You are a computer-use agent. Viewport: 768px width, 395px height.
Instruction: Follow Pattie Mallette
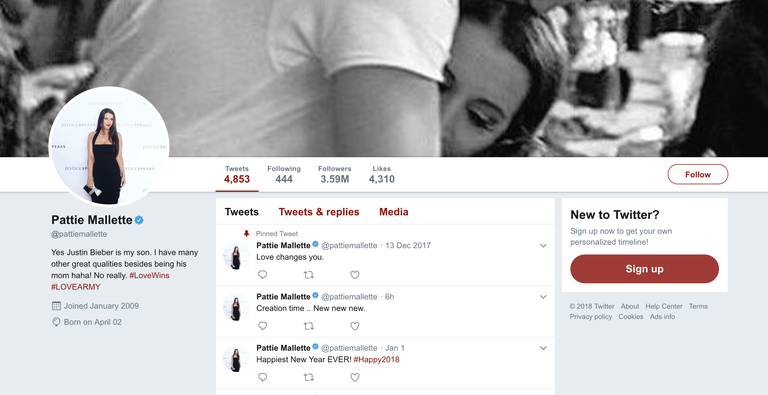click(697, 174)
